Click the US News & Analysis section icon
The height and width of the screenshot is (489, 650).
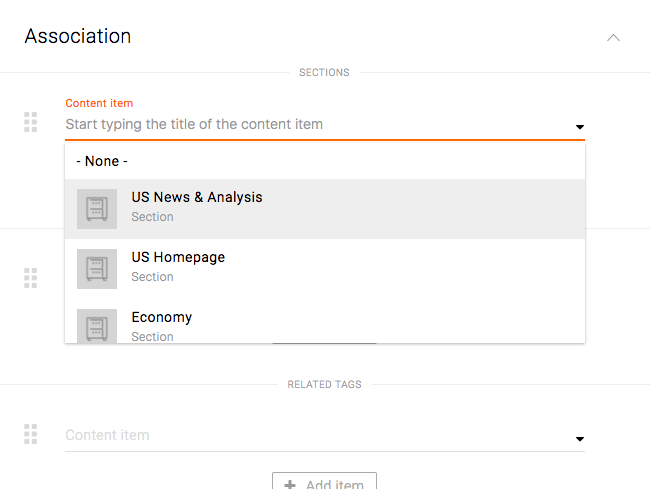click(x=97, y=208)
